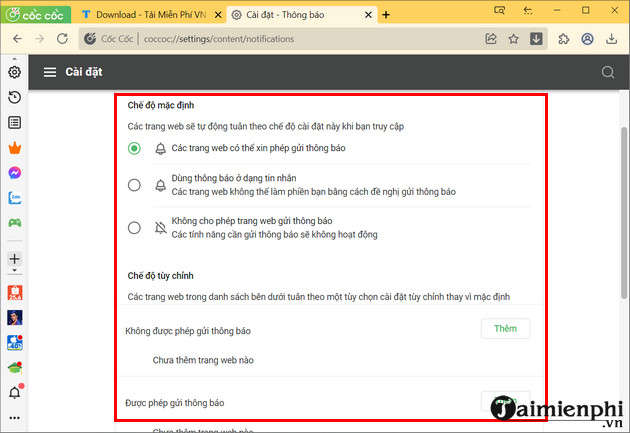Click Thêm button for blocked notifications
This screenshot has width=630, height=433.
(x=505, y=328)
